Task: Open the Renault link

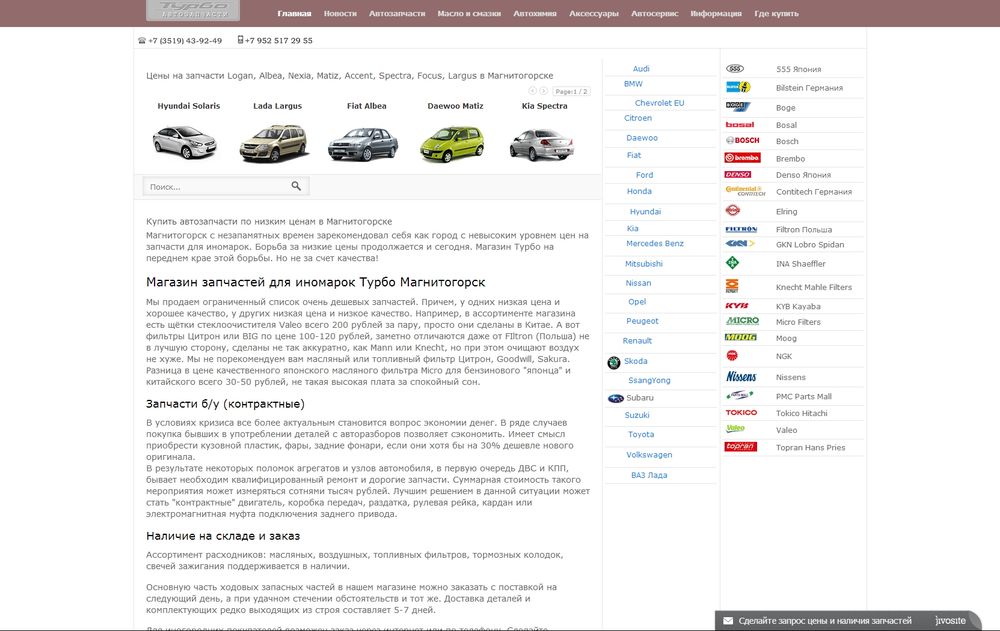Action: click(637, 341)
